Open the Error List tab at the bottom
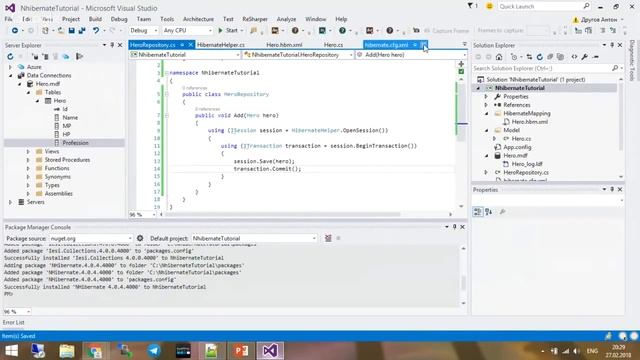 (x=13, y=322)
